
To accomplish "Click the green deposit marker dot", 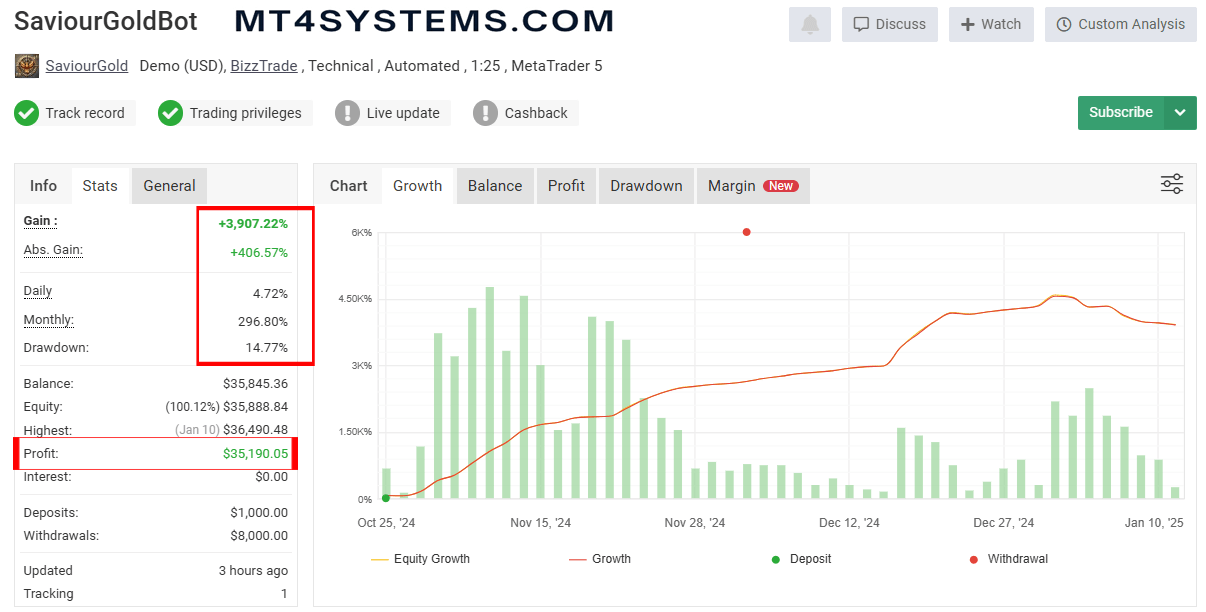I will [x=386, y=498].
